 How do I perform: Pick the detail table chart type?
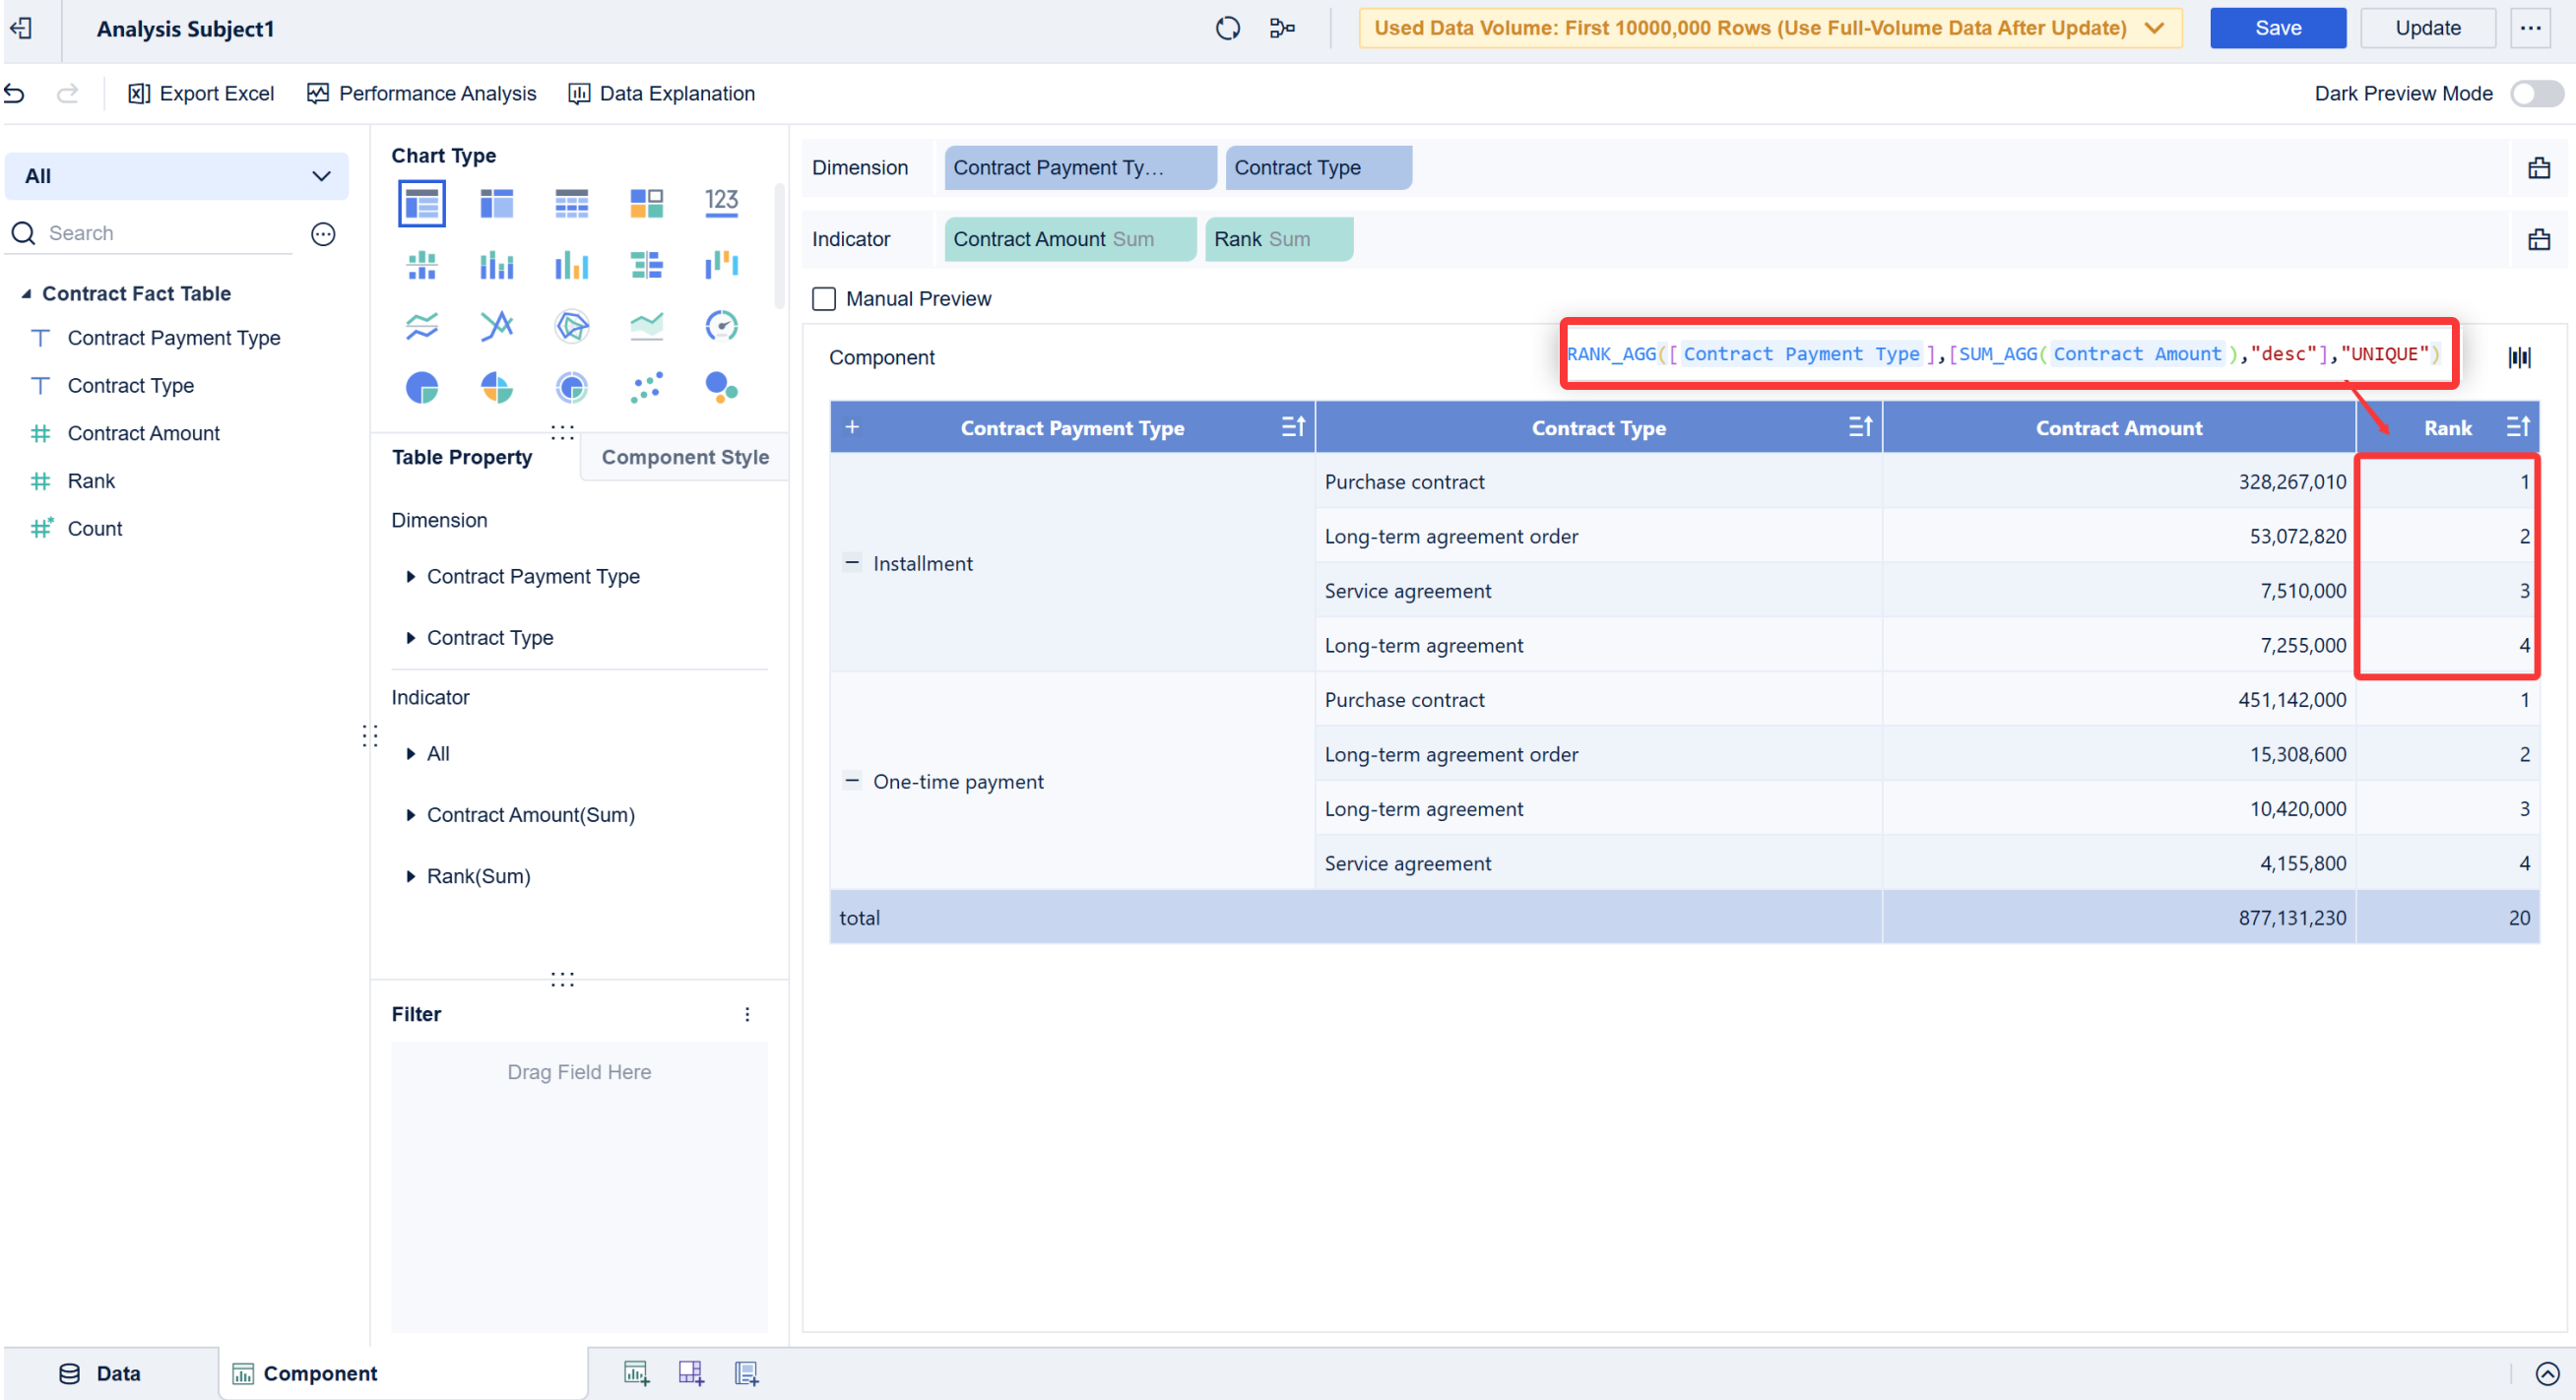click(x=571, y=204)
